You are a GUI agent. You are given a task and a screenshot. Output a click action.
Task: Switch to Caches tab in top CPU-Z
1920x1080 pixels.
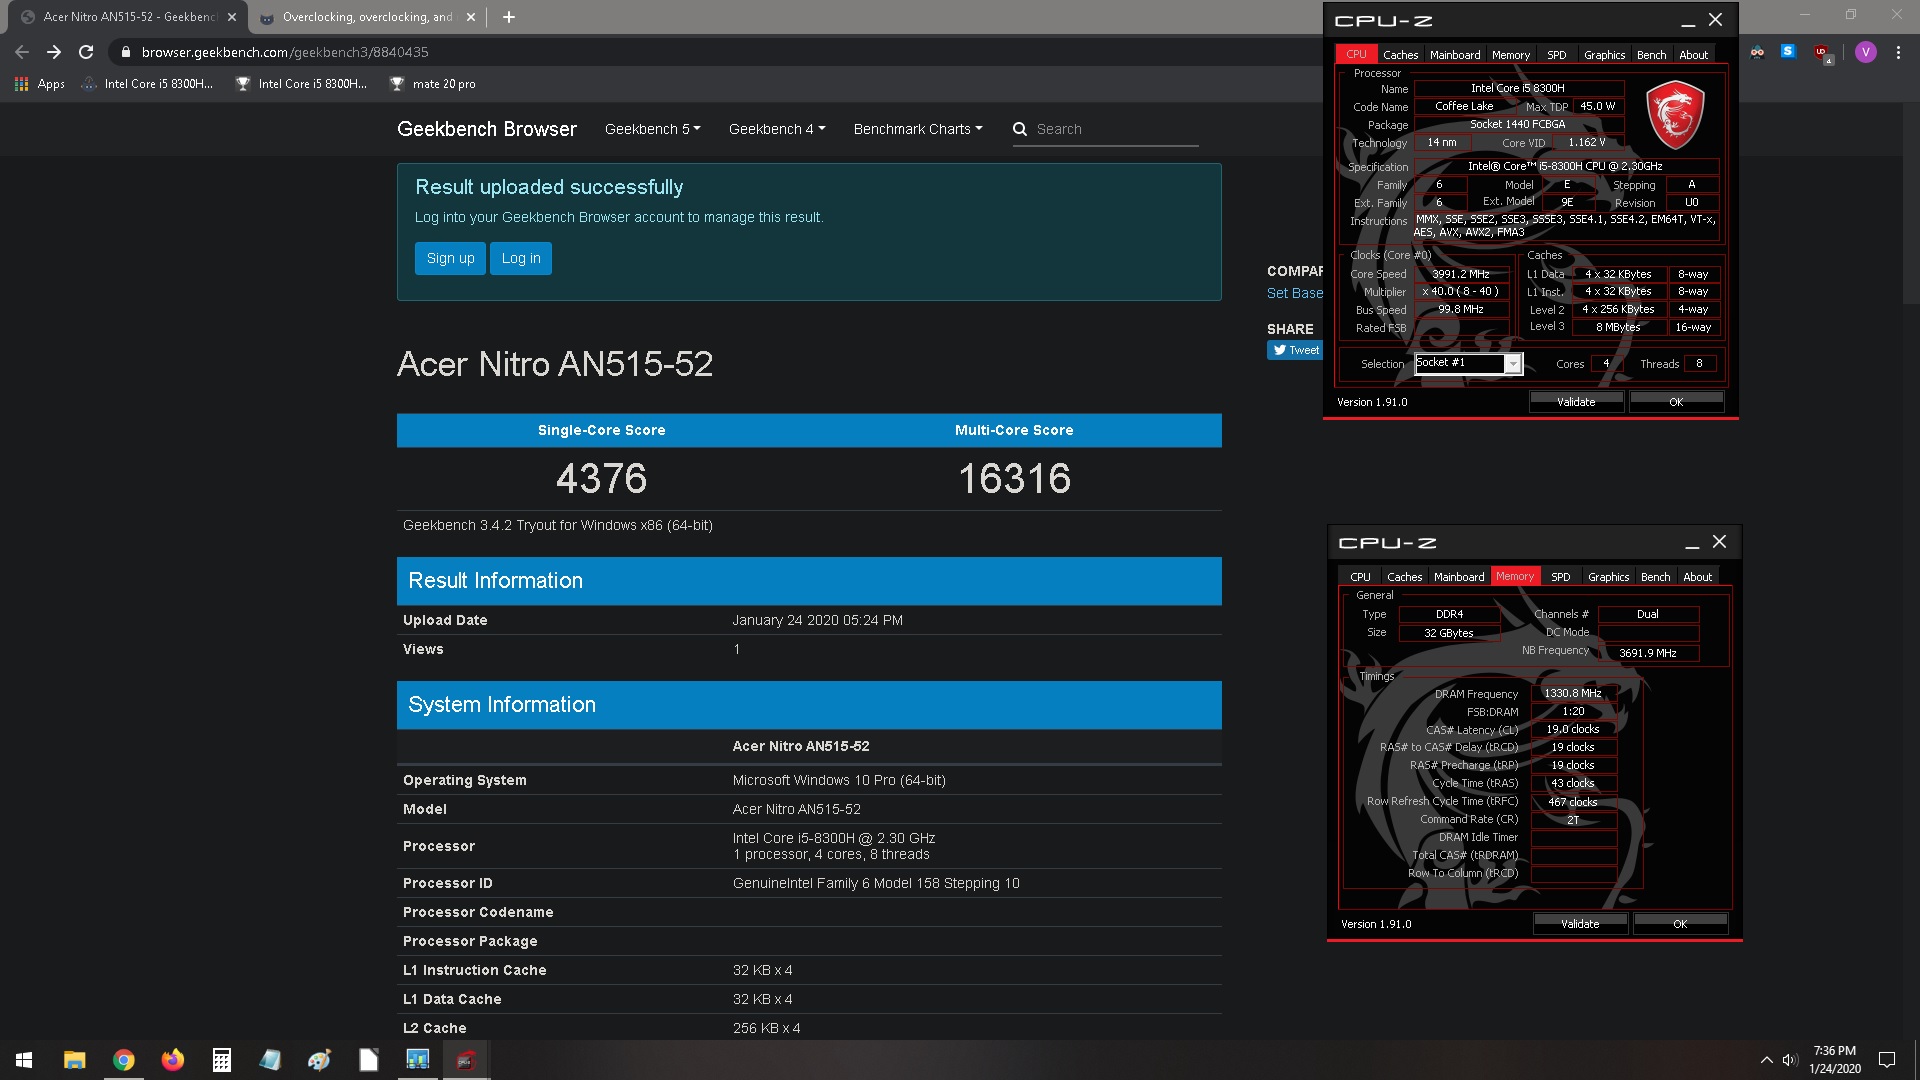click(1400, 55)
